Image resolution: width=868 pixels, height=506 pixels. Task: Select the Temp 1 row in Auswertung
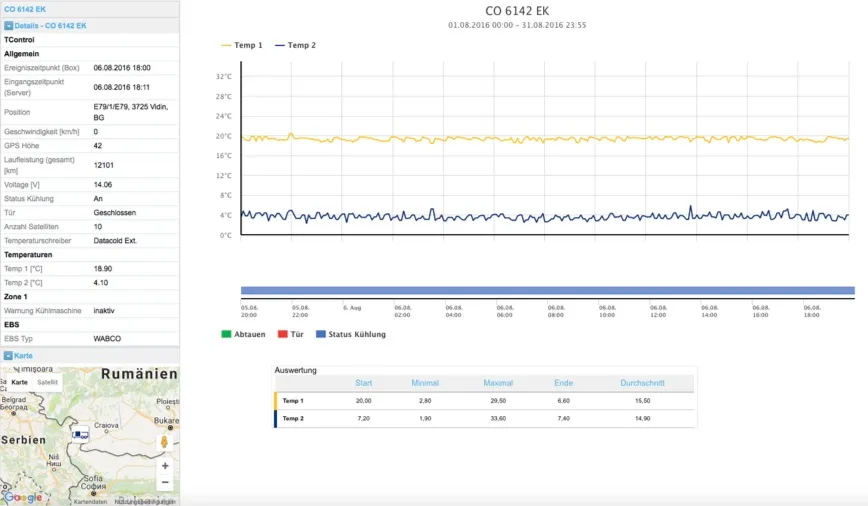click(x=484, y=401)
